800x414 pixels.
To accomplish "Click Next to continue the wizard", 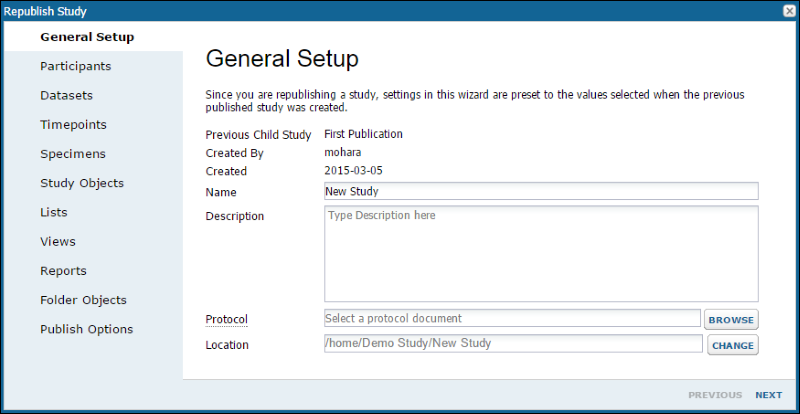I will 768,395.
